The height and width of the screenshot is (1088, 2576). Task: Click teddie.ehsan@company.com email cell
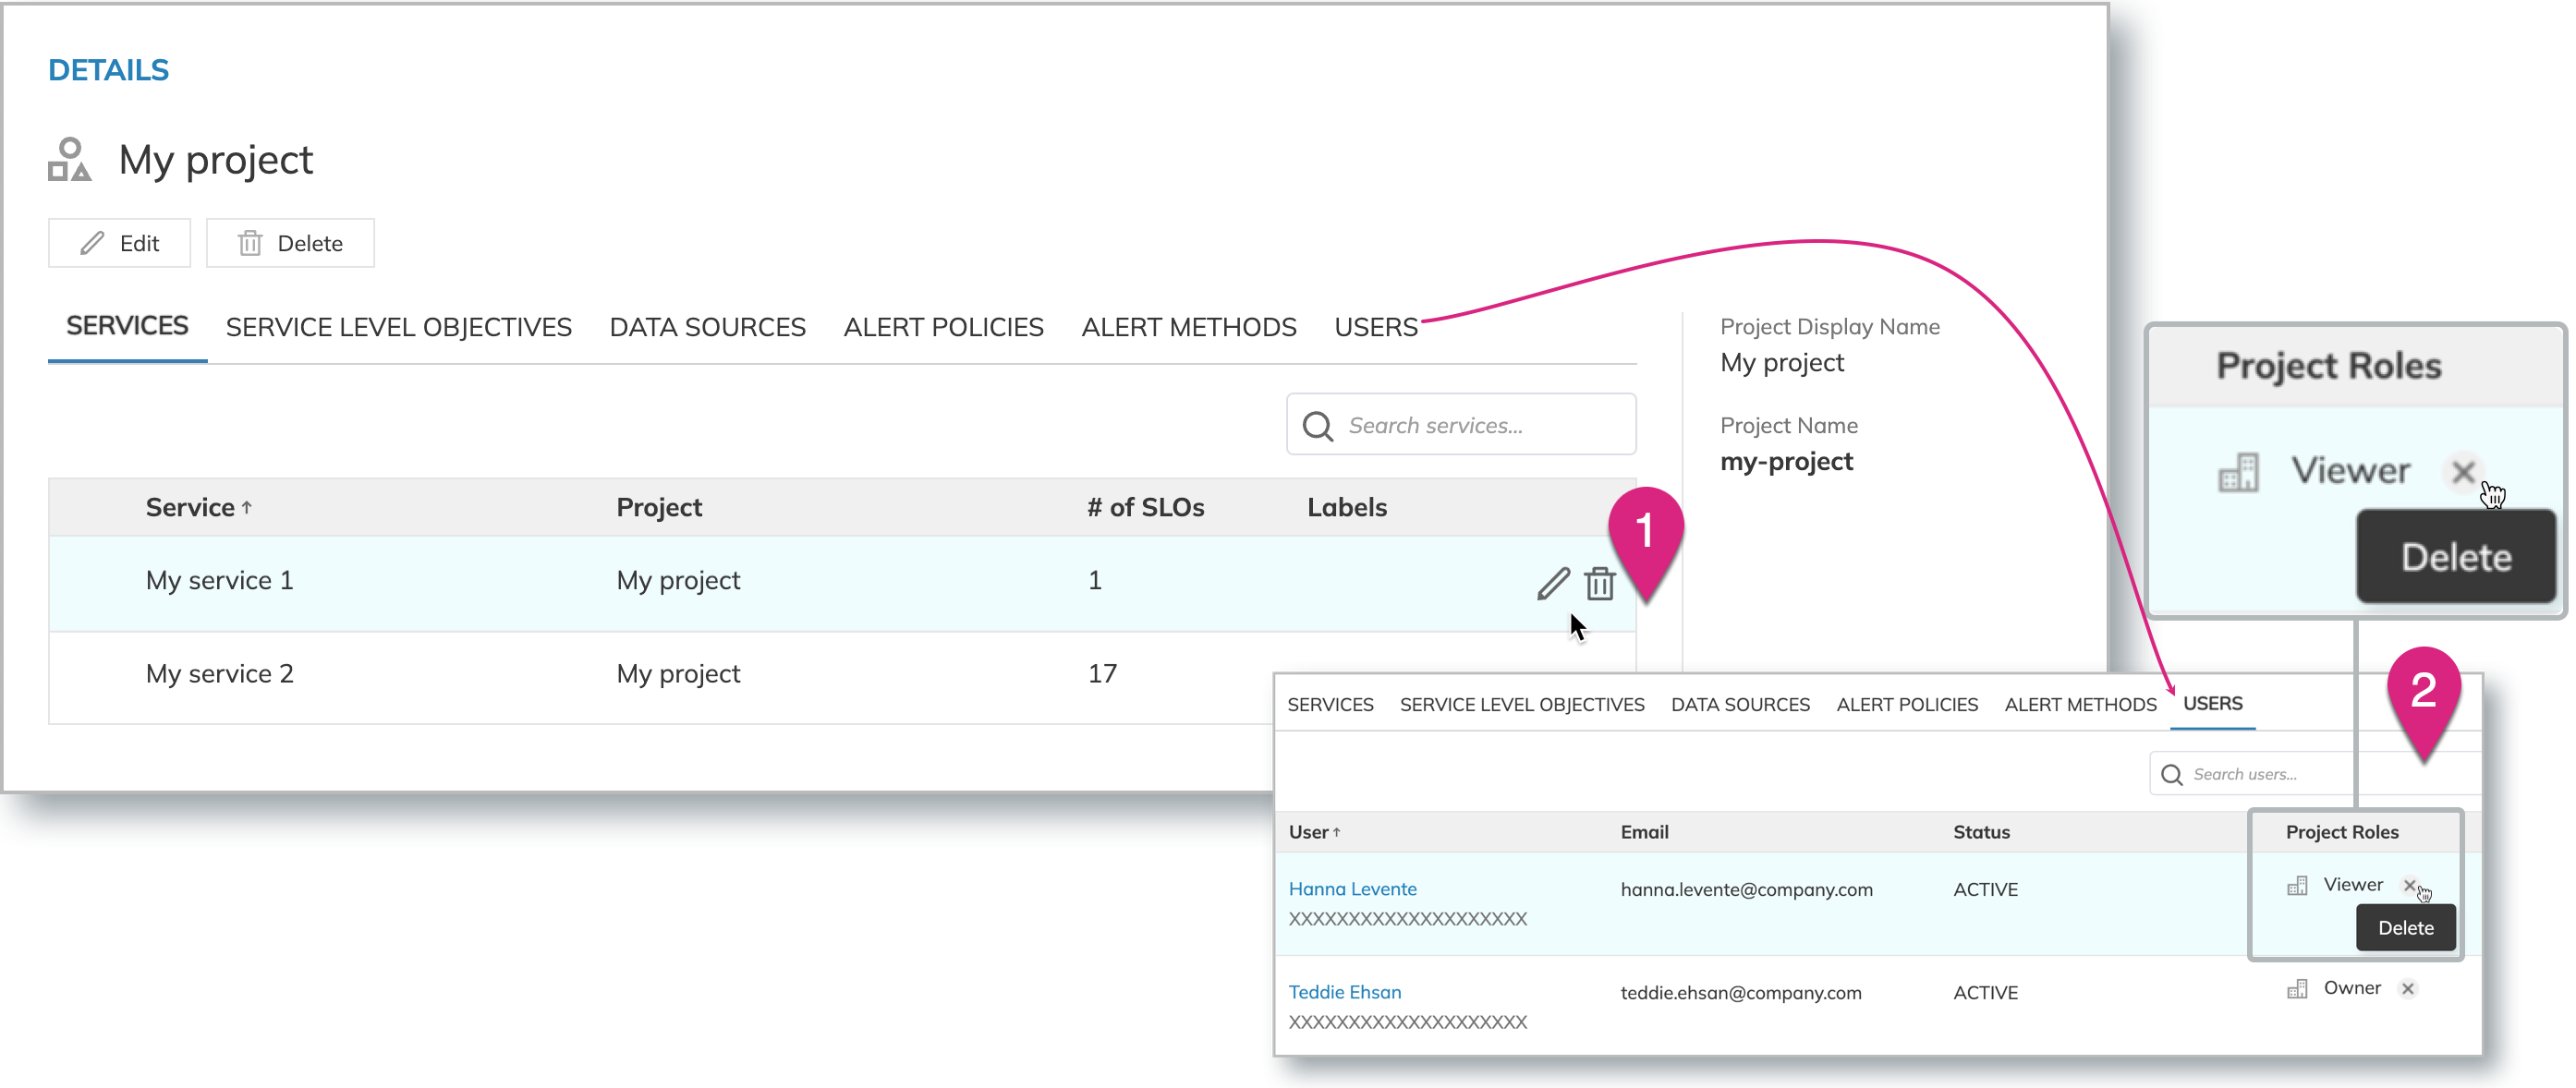click(1740, 992)
